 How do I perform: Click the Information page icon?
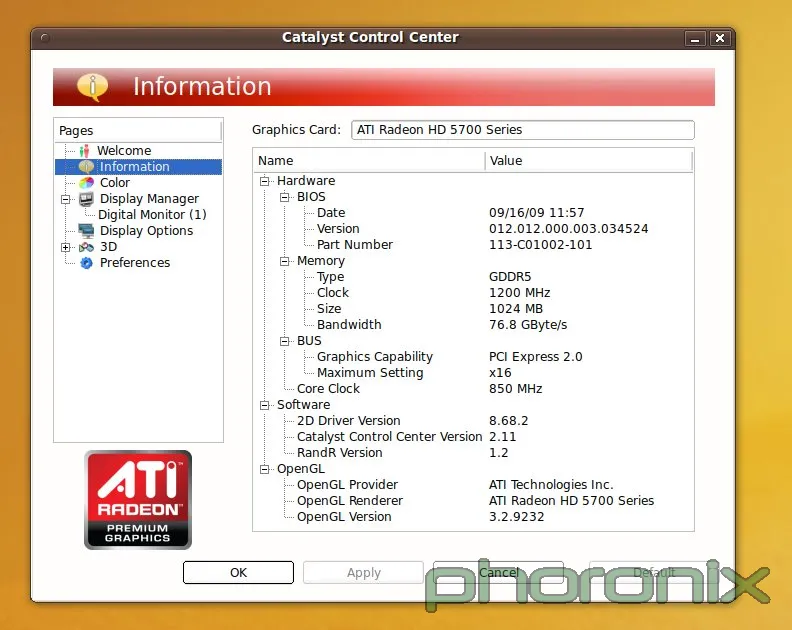tap(86, 167)
